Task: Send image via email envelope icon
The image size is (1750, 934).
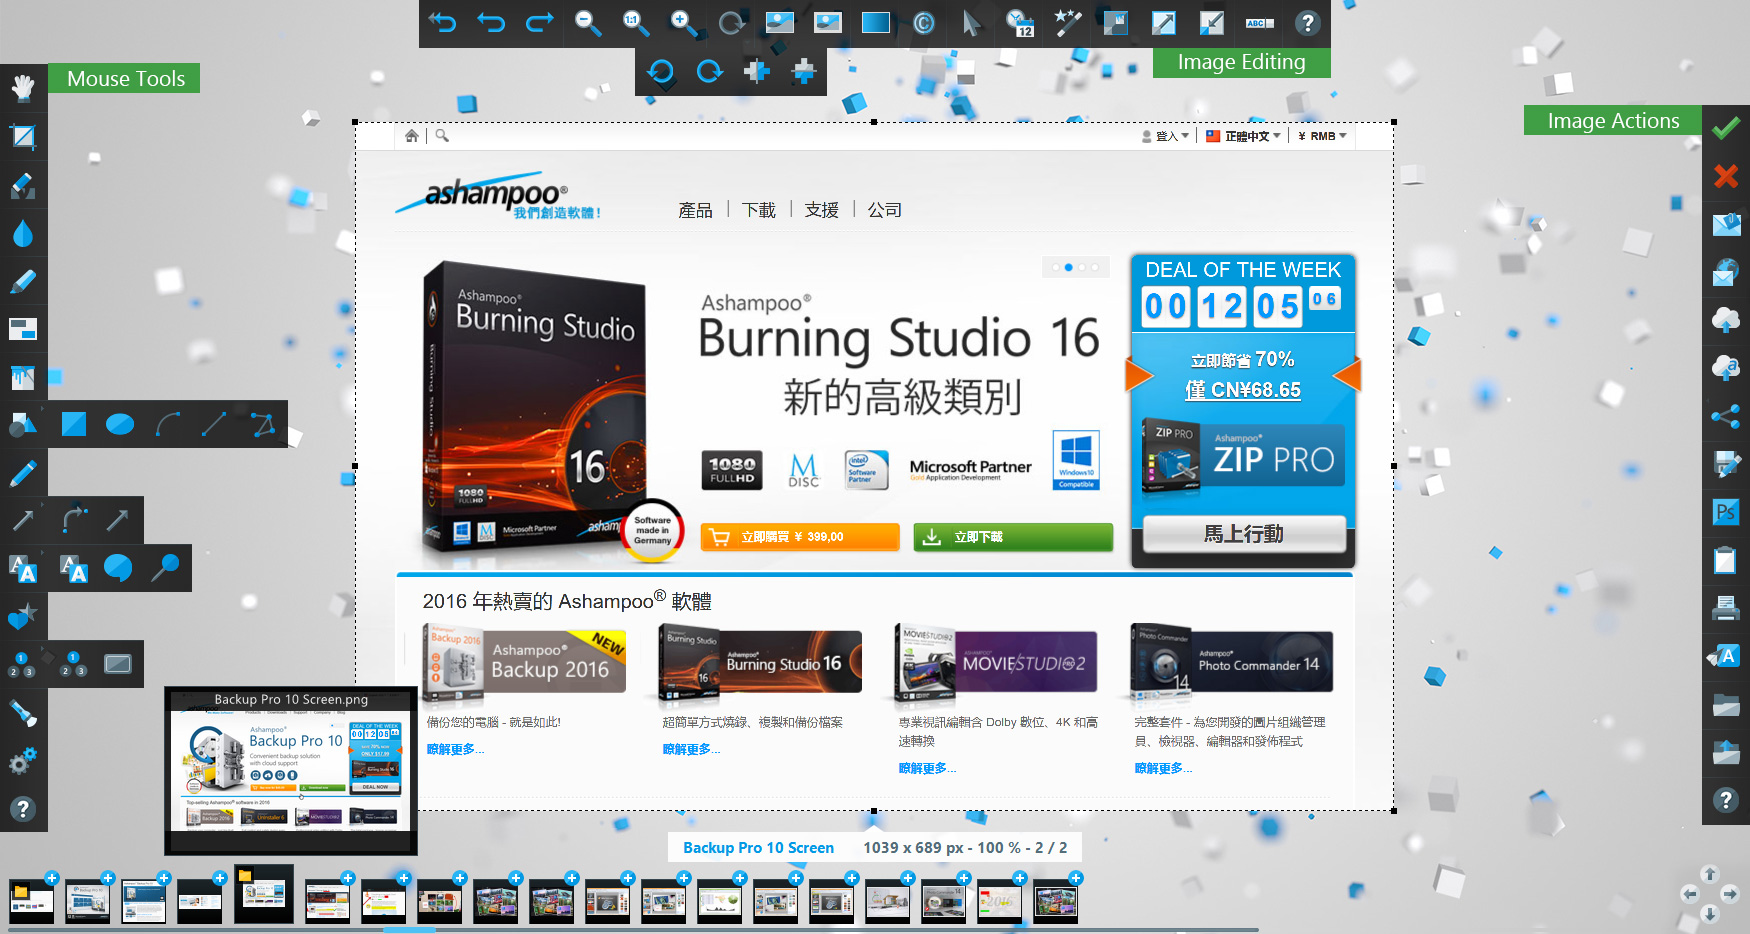Action: 1725,225
